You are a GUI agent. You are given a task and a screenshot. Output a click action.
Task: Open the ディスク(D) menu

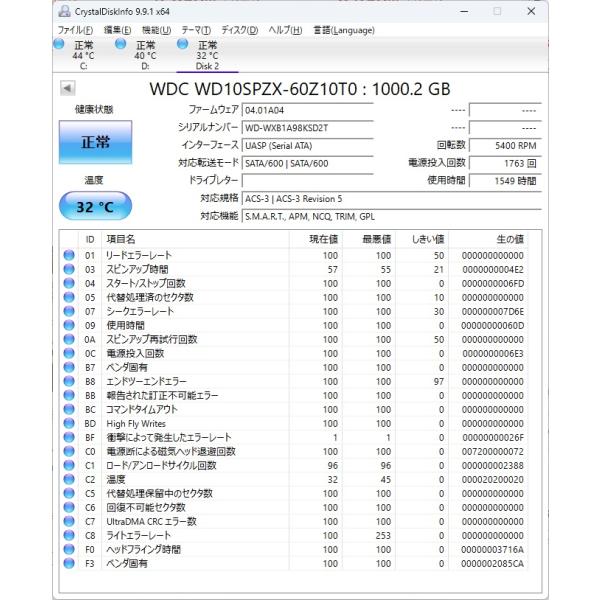tap(240, 30)
